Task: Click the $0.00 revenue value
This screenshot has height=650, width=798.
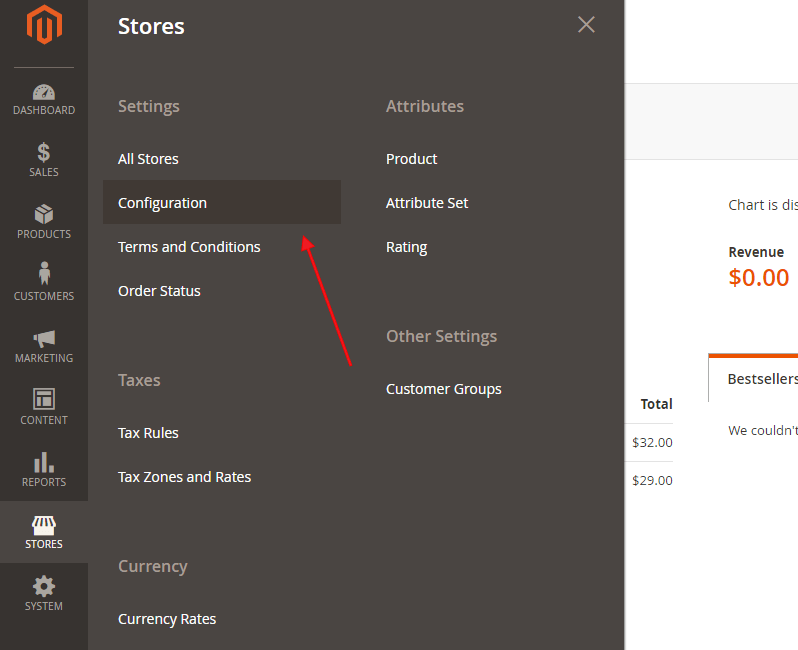Action: pyautogui.click(x=758, y=278)
